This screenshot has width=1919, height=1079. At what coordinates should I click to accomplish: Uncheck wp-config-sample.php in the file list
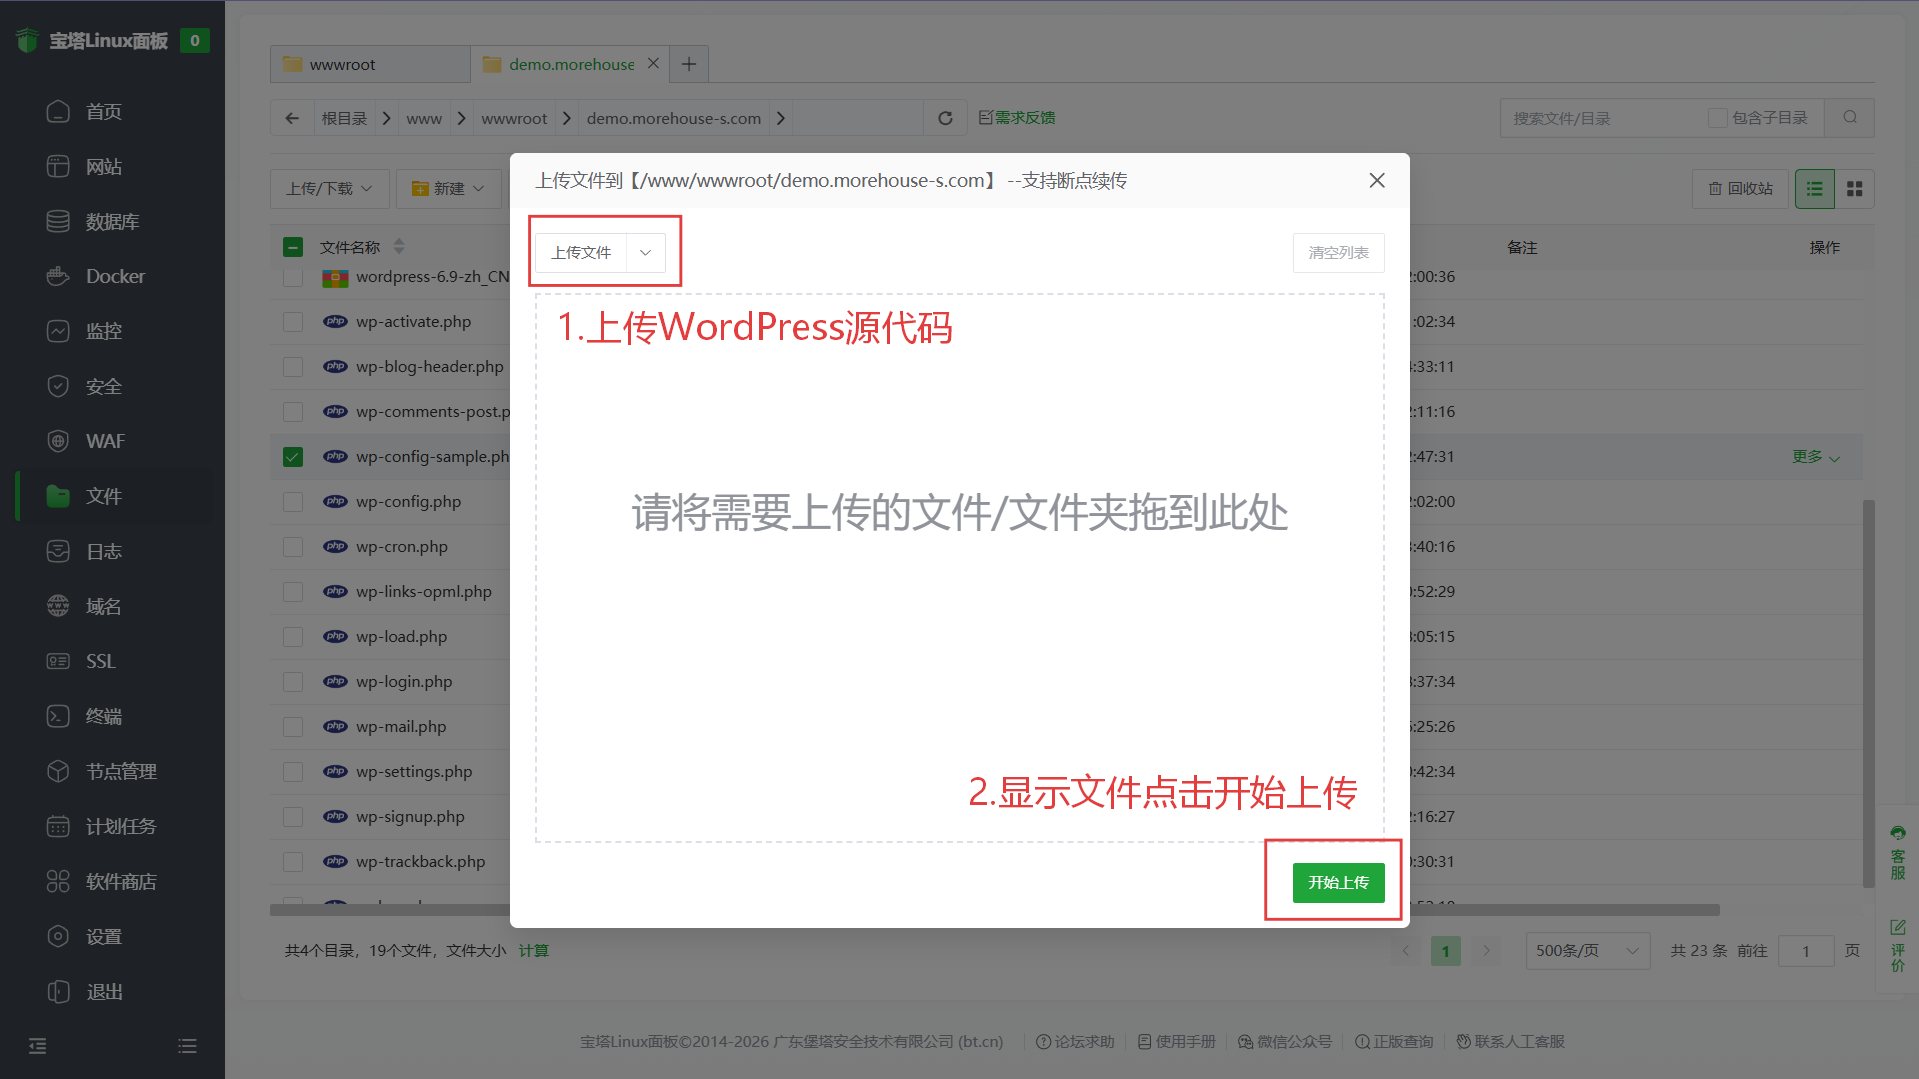click(292, 456)
